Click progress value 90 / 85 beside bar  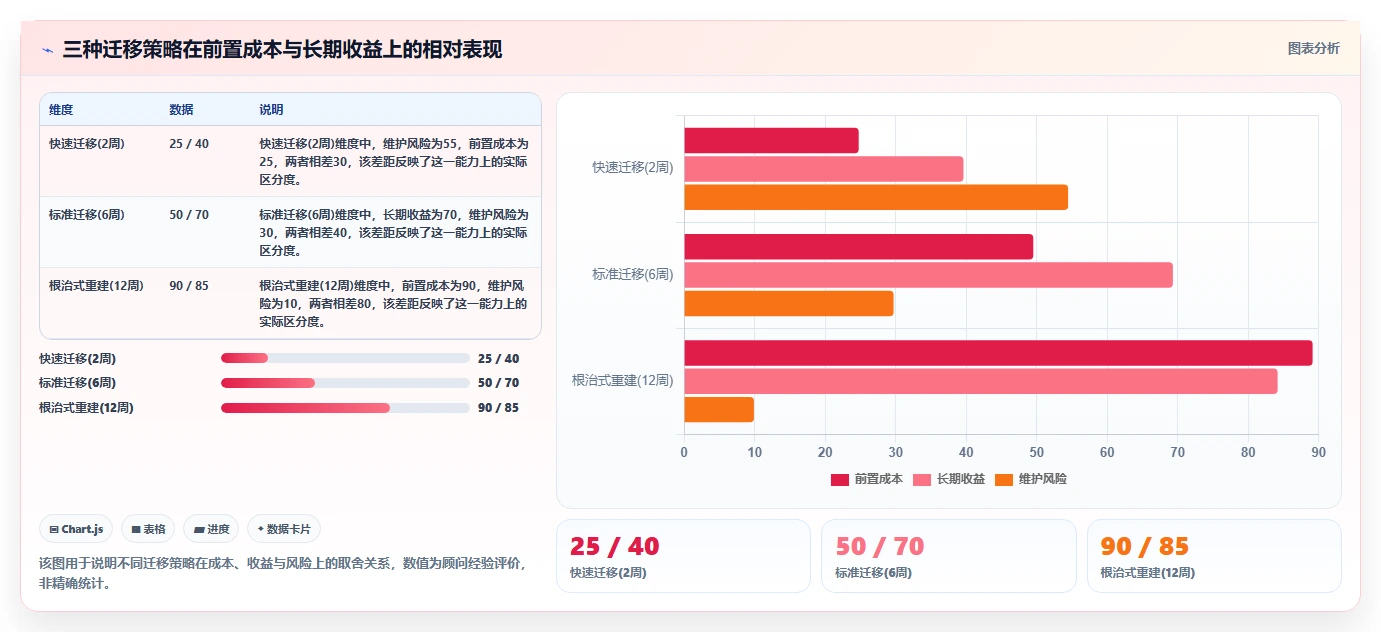coord(498,407)
